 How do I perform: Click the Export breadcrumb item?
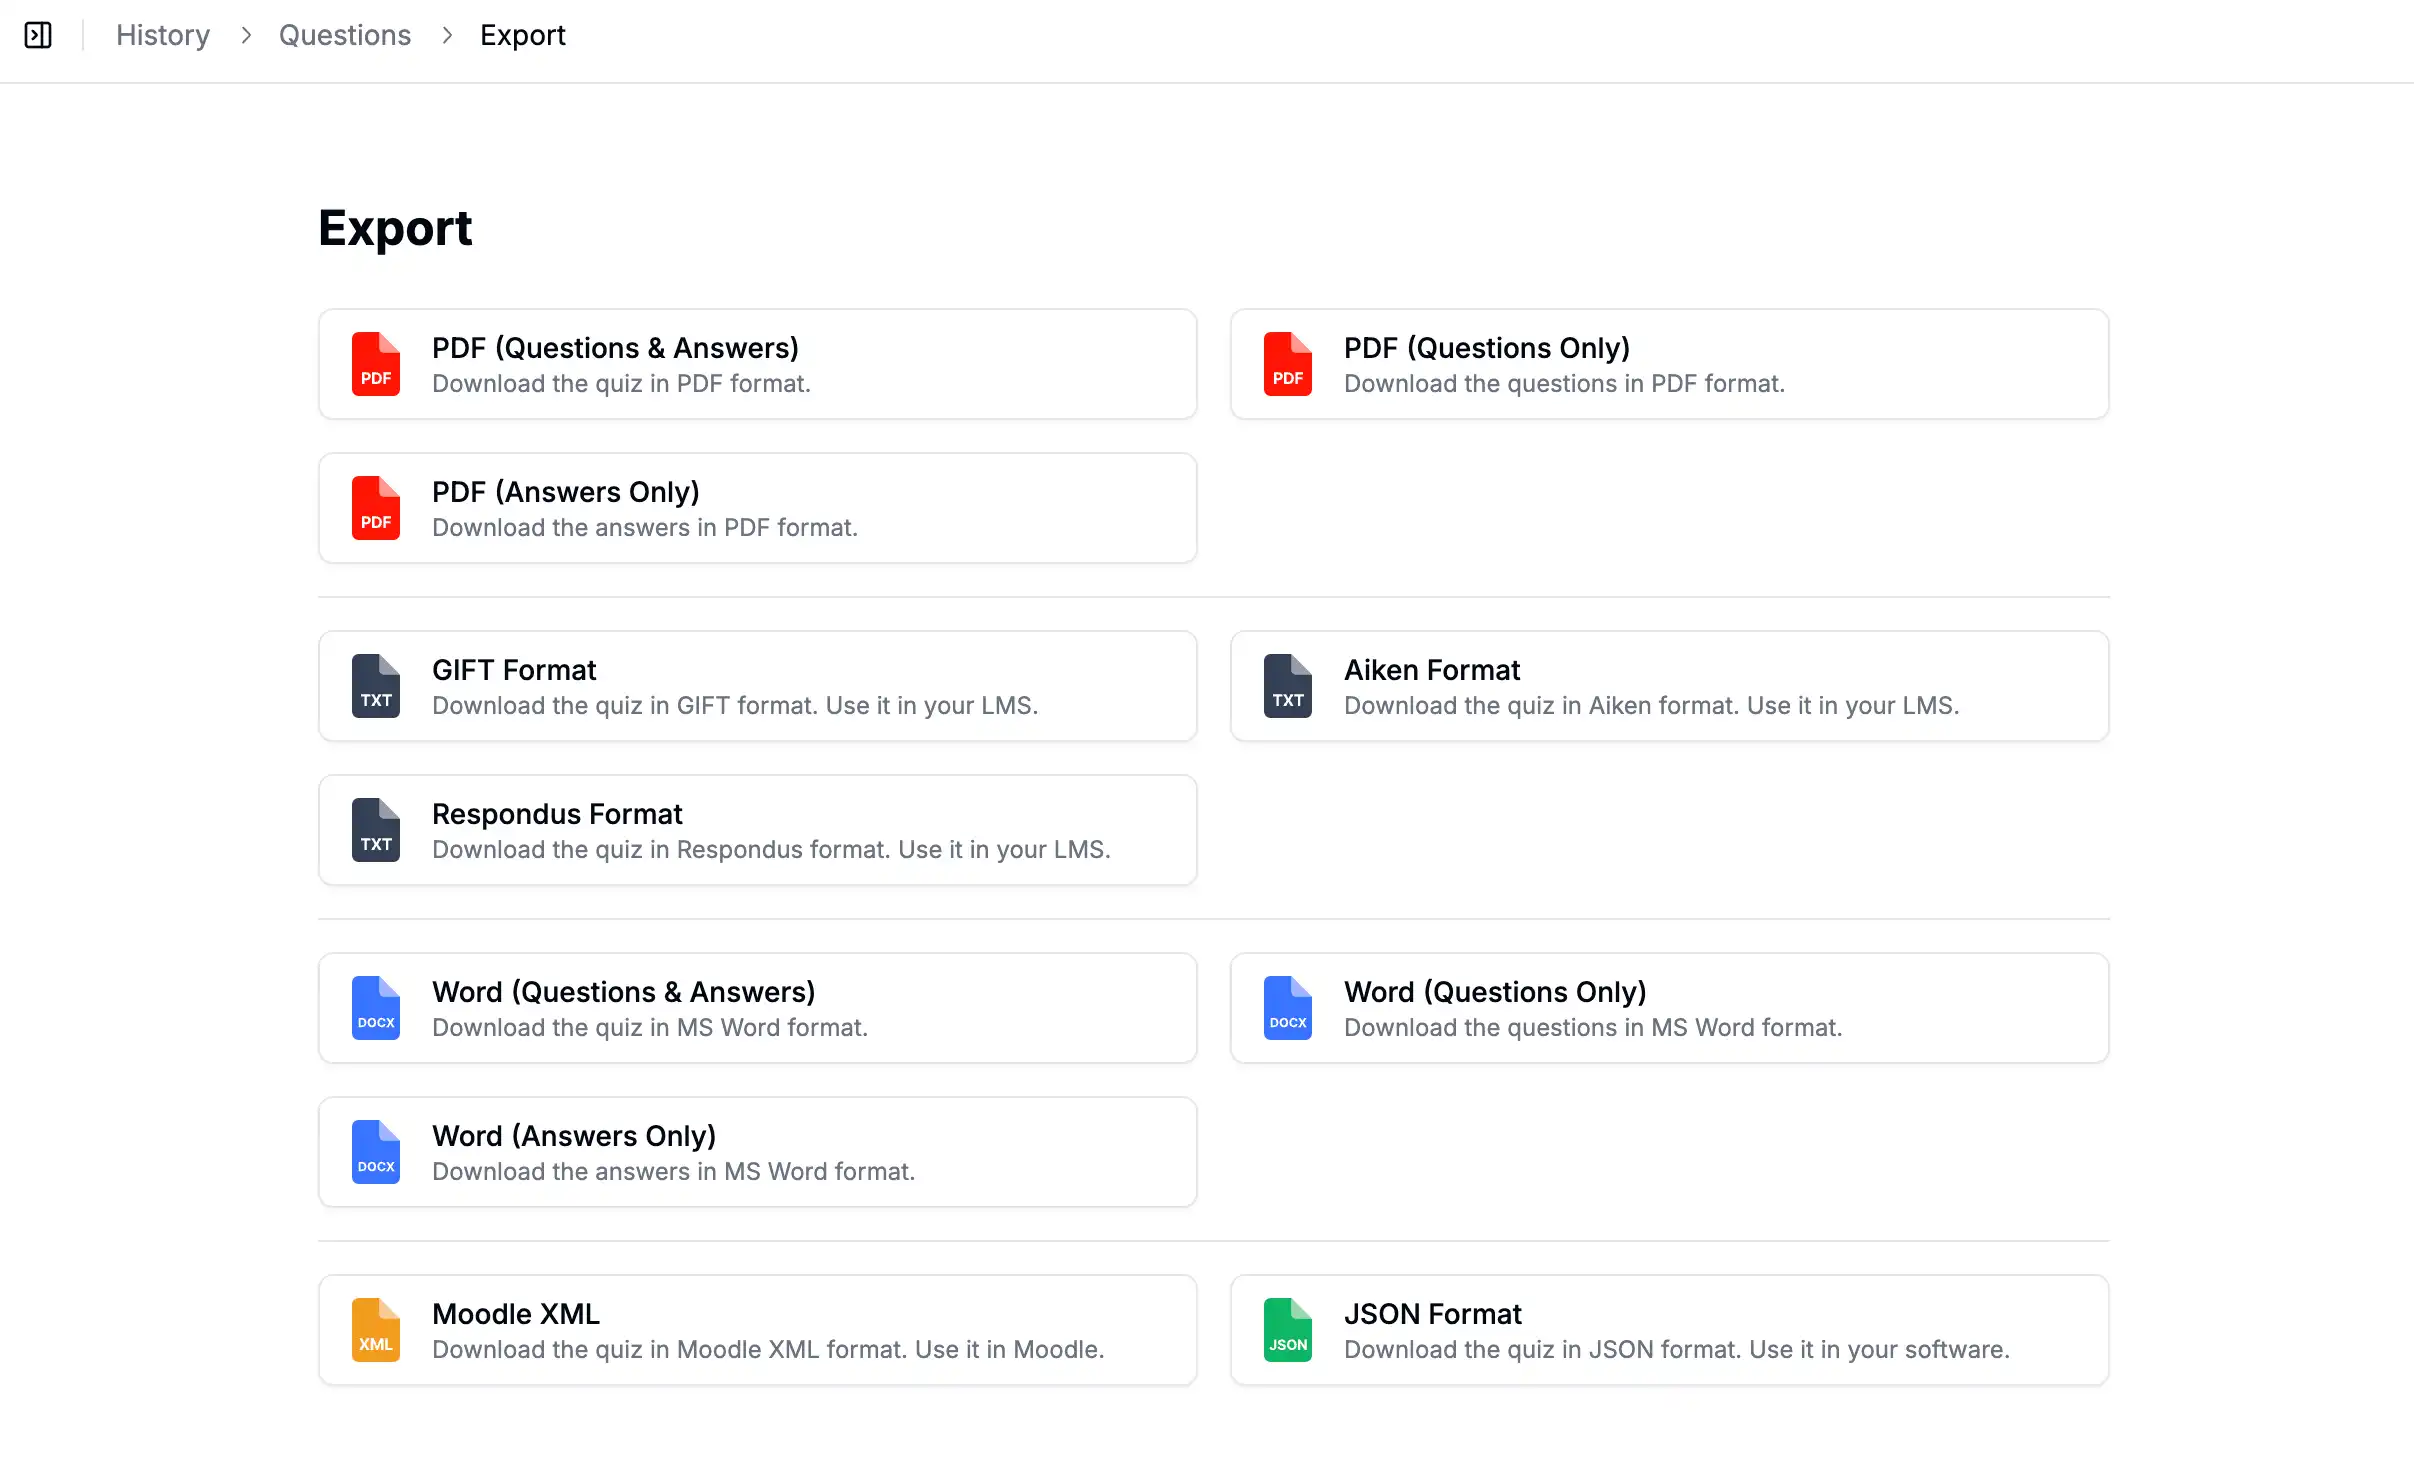coord(523,36)
